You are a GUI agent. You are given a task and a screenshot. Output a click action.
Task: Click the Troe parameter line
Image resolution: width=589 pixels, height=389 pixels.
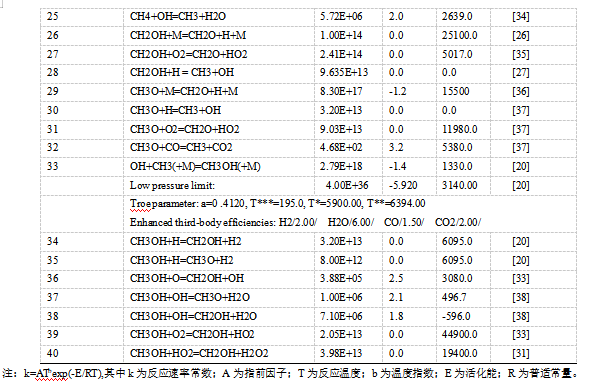point(277,204)
